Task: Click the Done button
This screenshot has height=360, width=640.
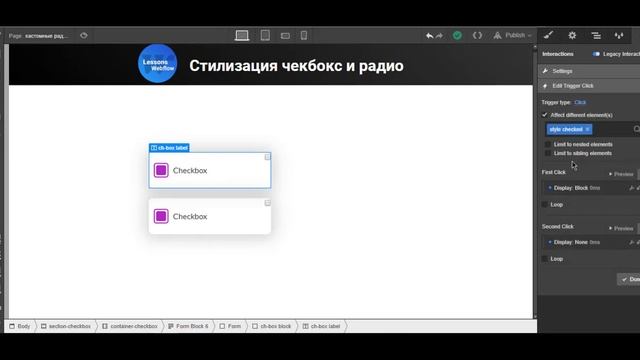Action: [629, 279]
